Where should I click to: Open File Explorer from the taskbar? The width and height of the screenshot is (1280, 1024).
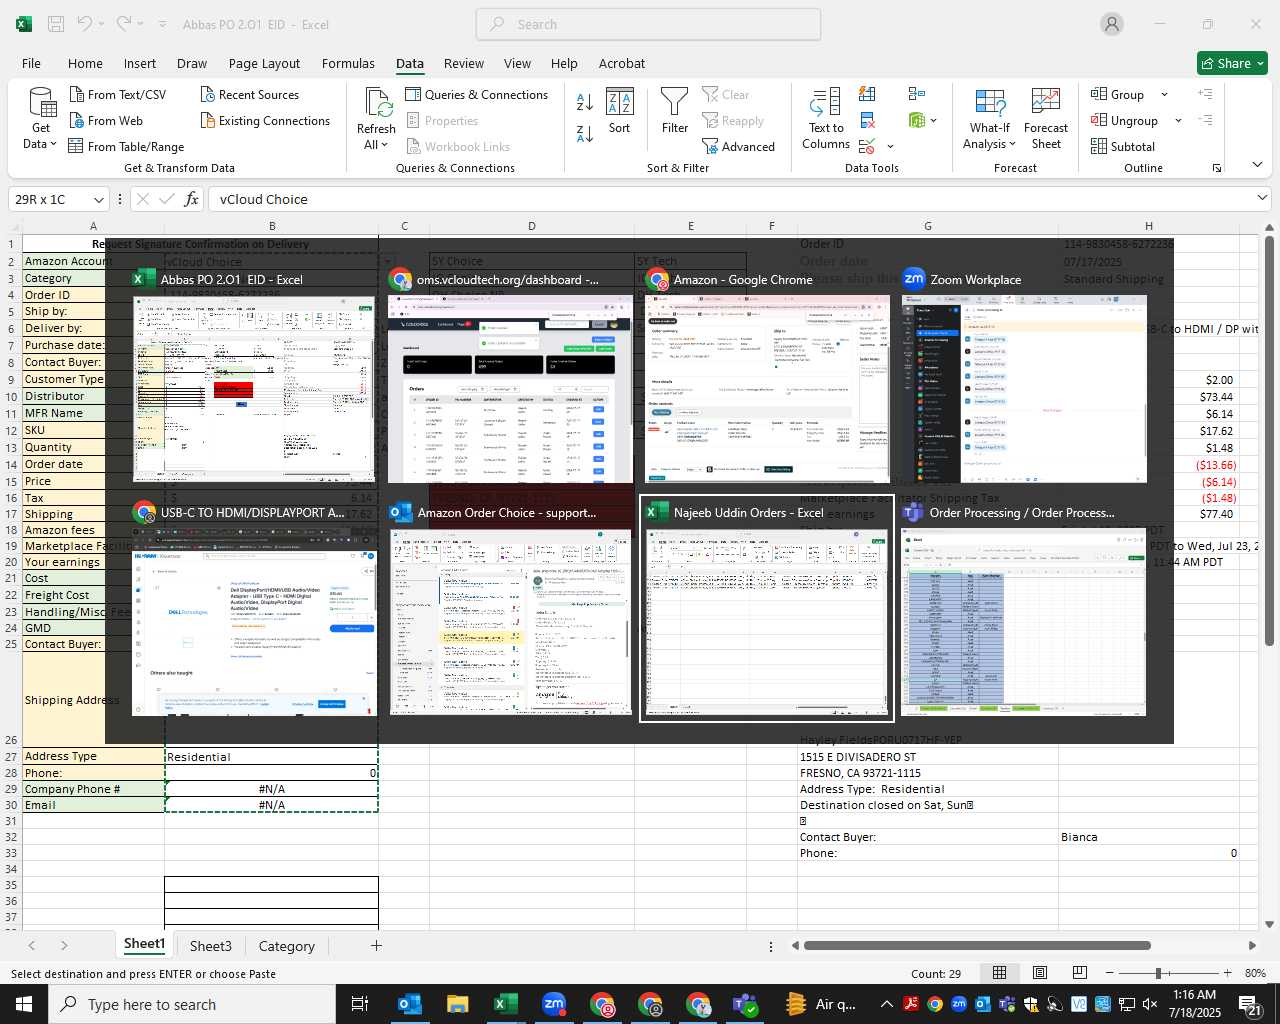point(458,1004)
